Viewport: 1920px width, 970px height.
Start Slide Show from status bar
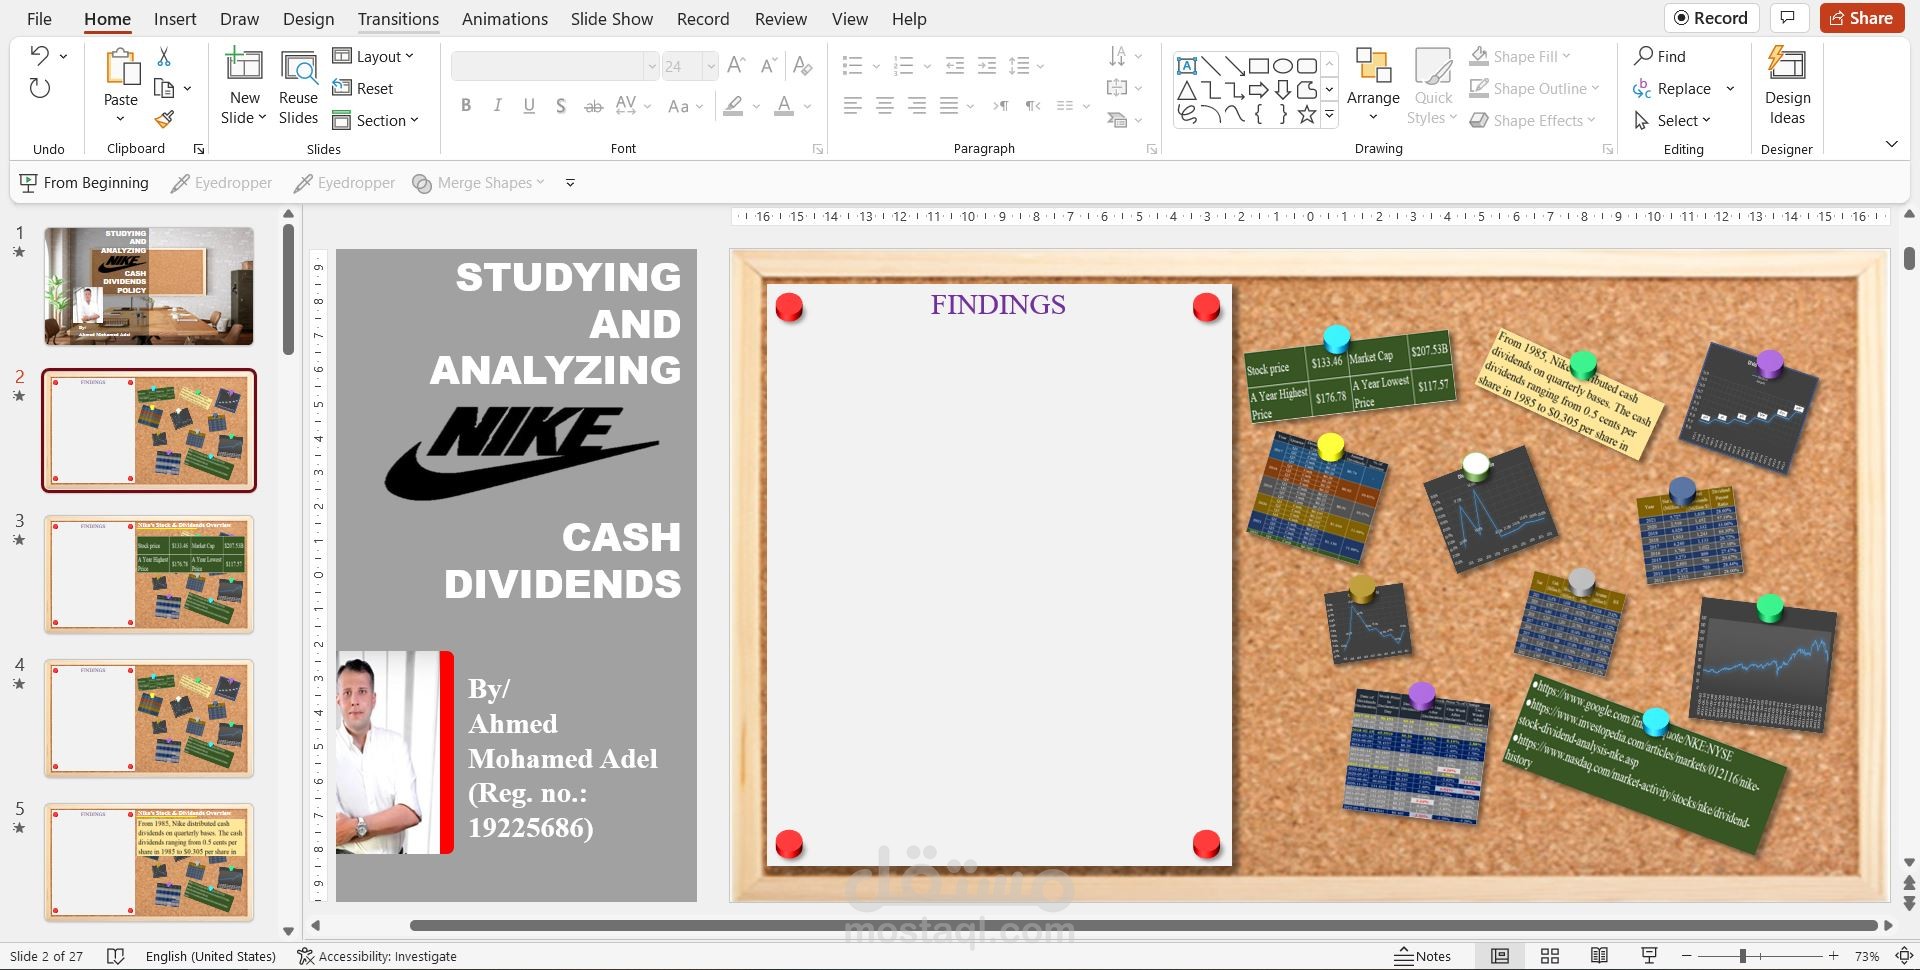[1649, 956]
